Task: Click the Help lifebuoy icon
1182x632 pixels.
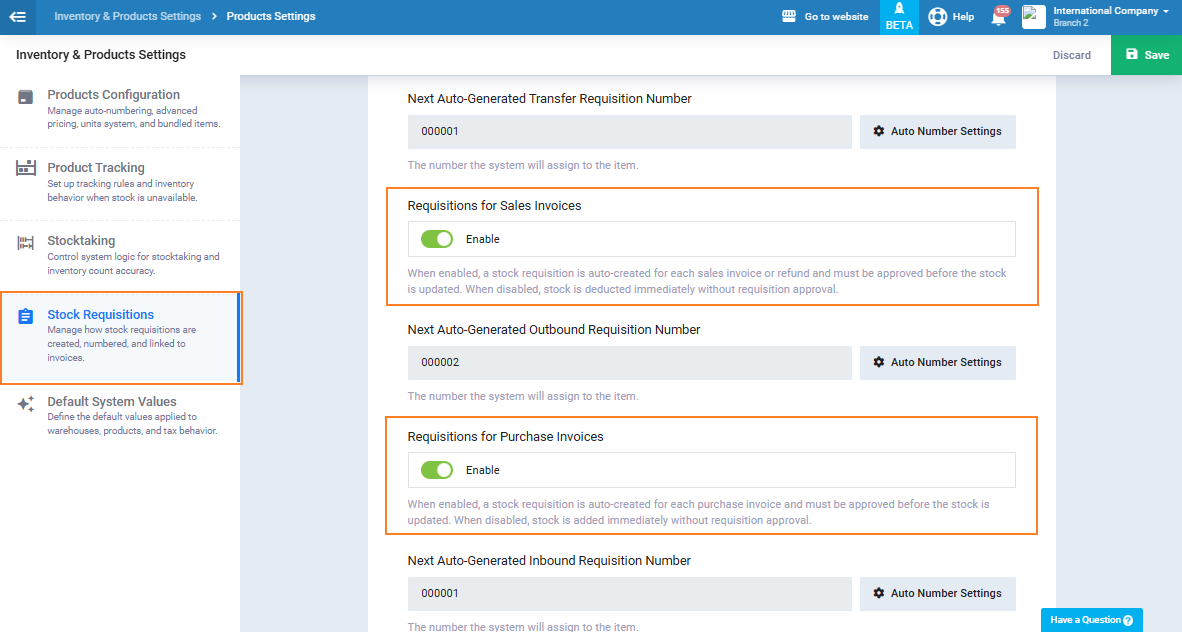Action: pyautogui.click(x=937, y=17)
